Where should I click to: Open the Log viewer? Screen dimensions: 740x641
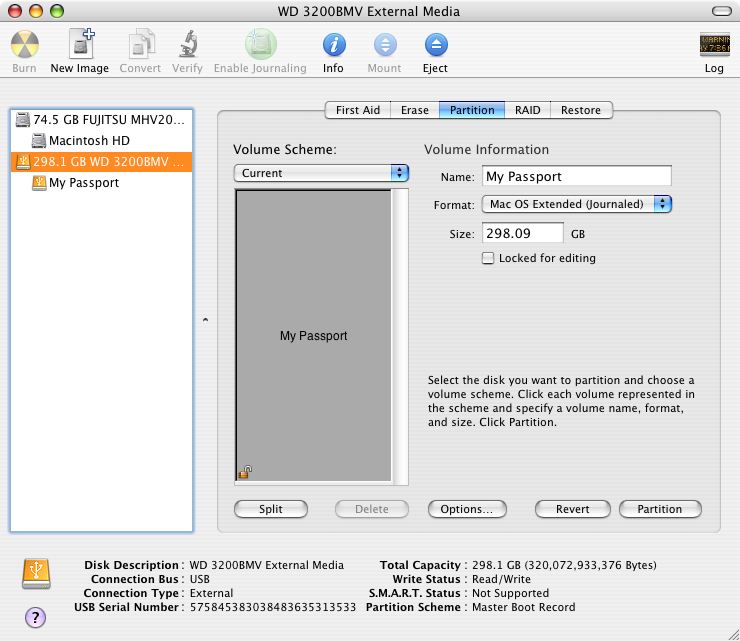point(715,44)
